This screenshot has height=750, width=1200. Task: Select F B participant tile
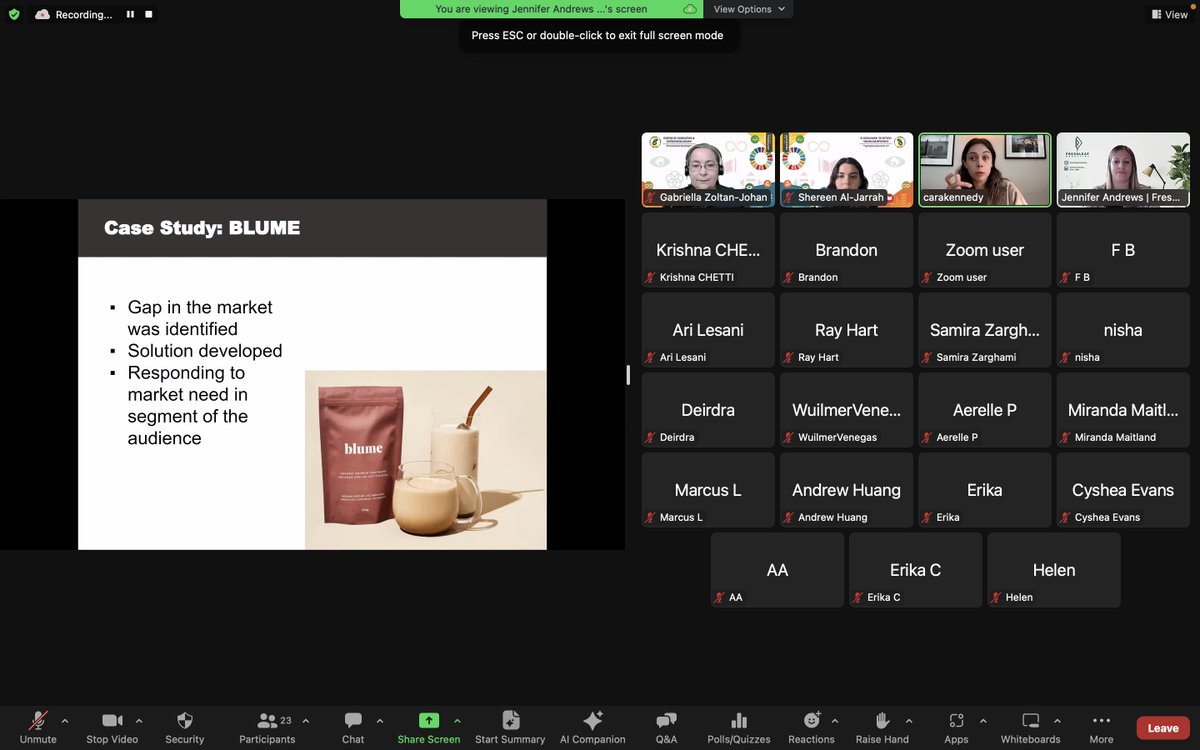click(x=1123, y=250)
